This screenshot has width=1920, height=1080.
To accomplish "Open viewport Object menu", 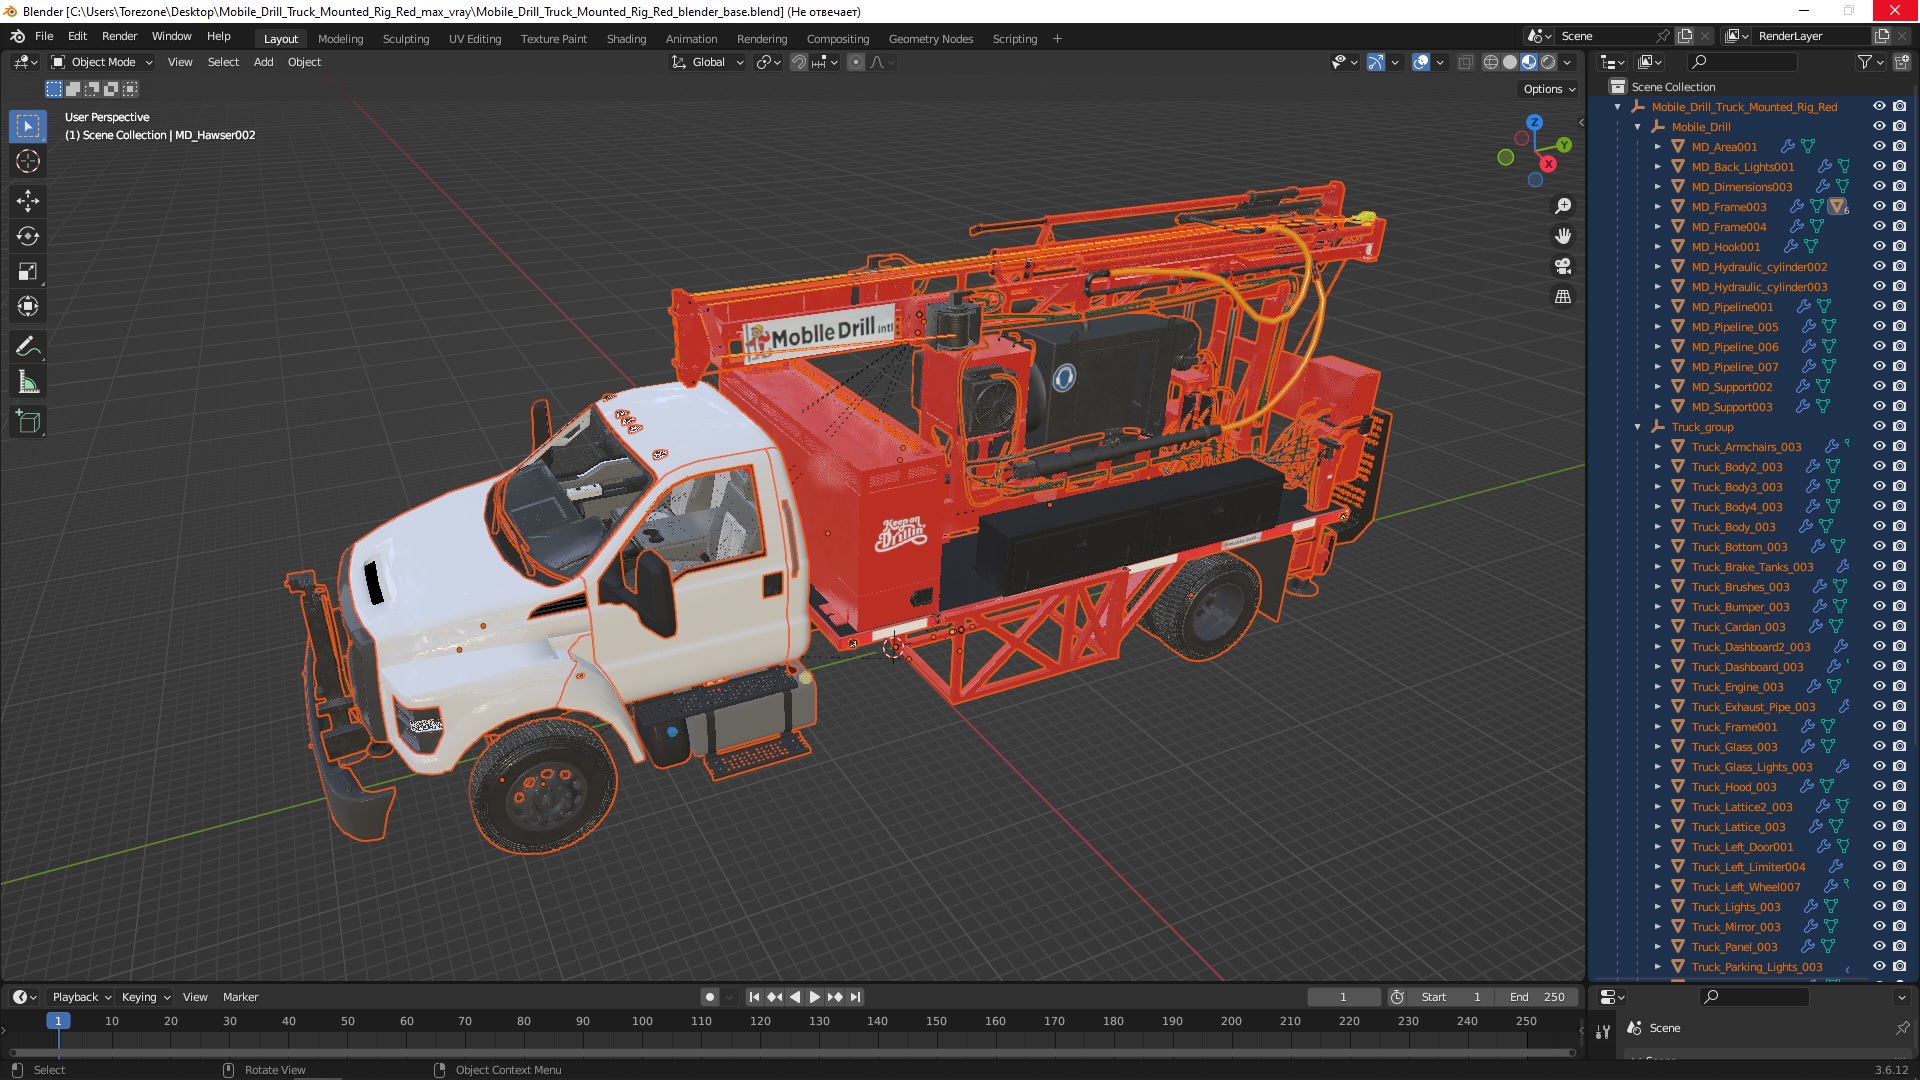I will [x=304, y=62].
